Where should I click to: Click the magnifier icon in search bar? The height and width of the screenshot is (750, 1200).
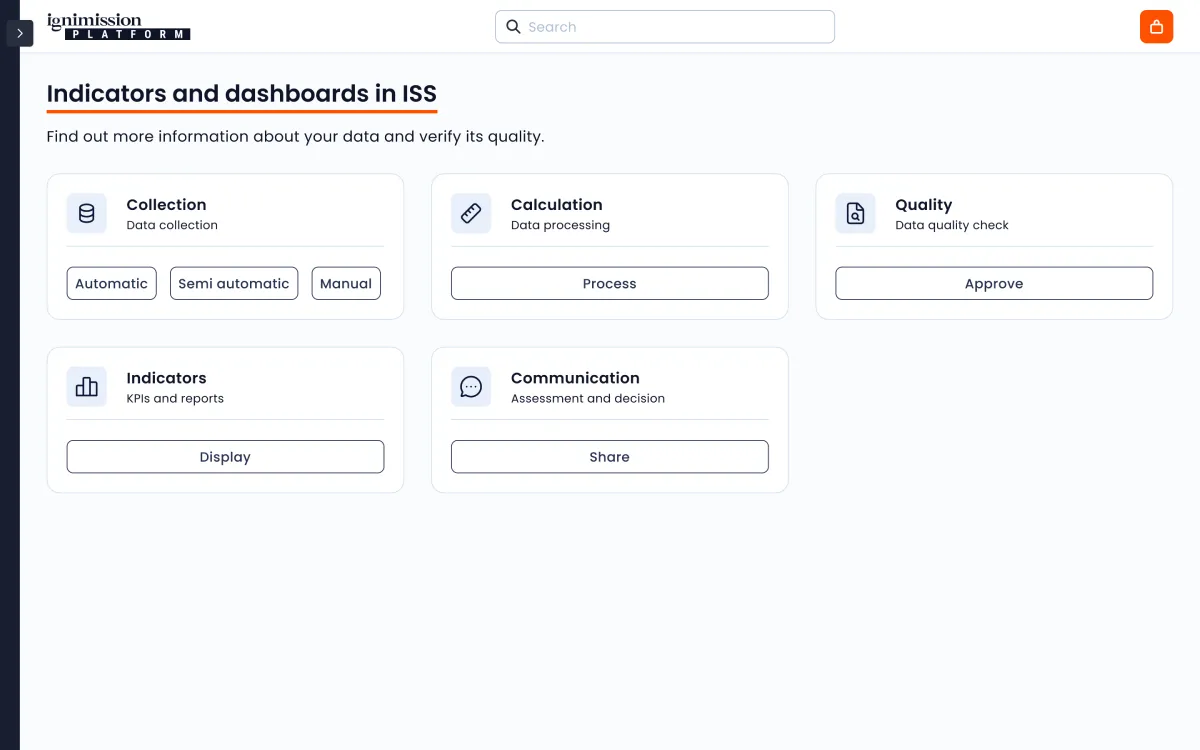[x=513, y=27]
